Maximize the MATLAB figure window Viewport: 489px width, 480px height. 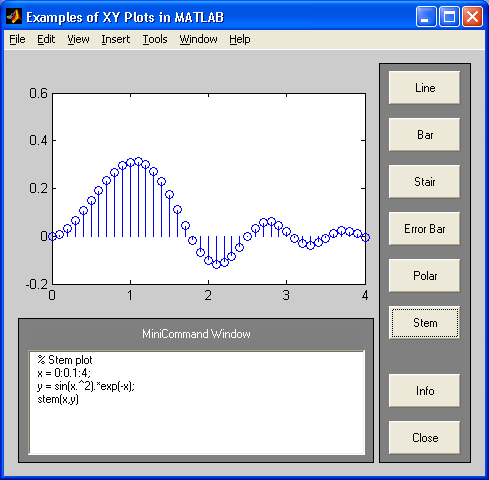pos(449,16)
